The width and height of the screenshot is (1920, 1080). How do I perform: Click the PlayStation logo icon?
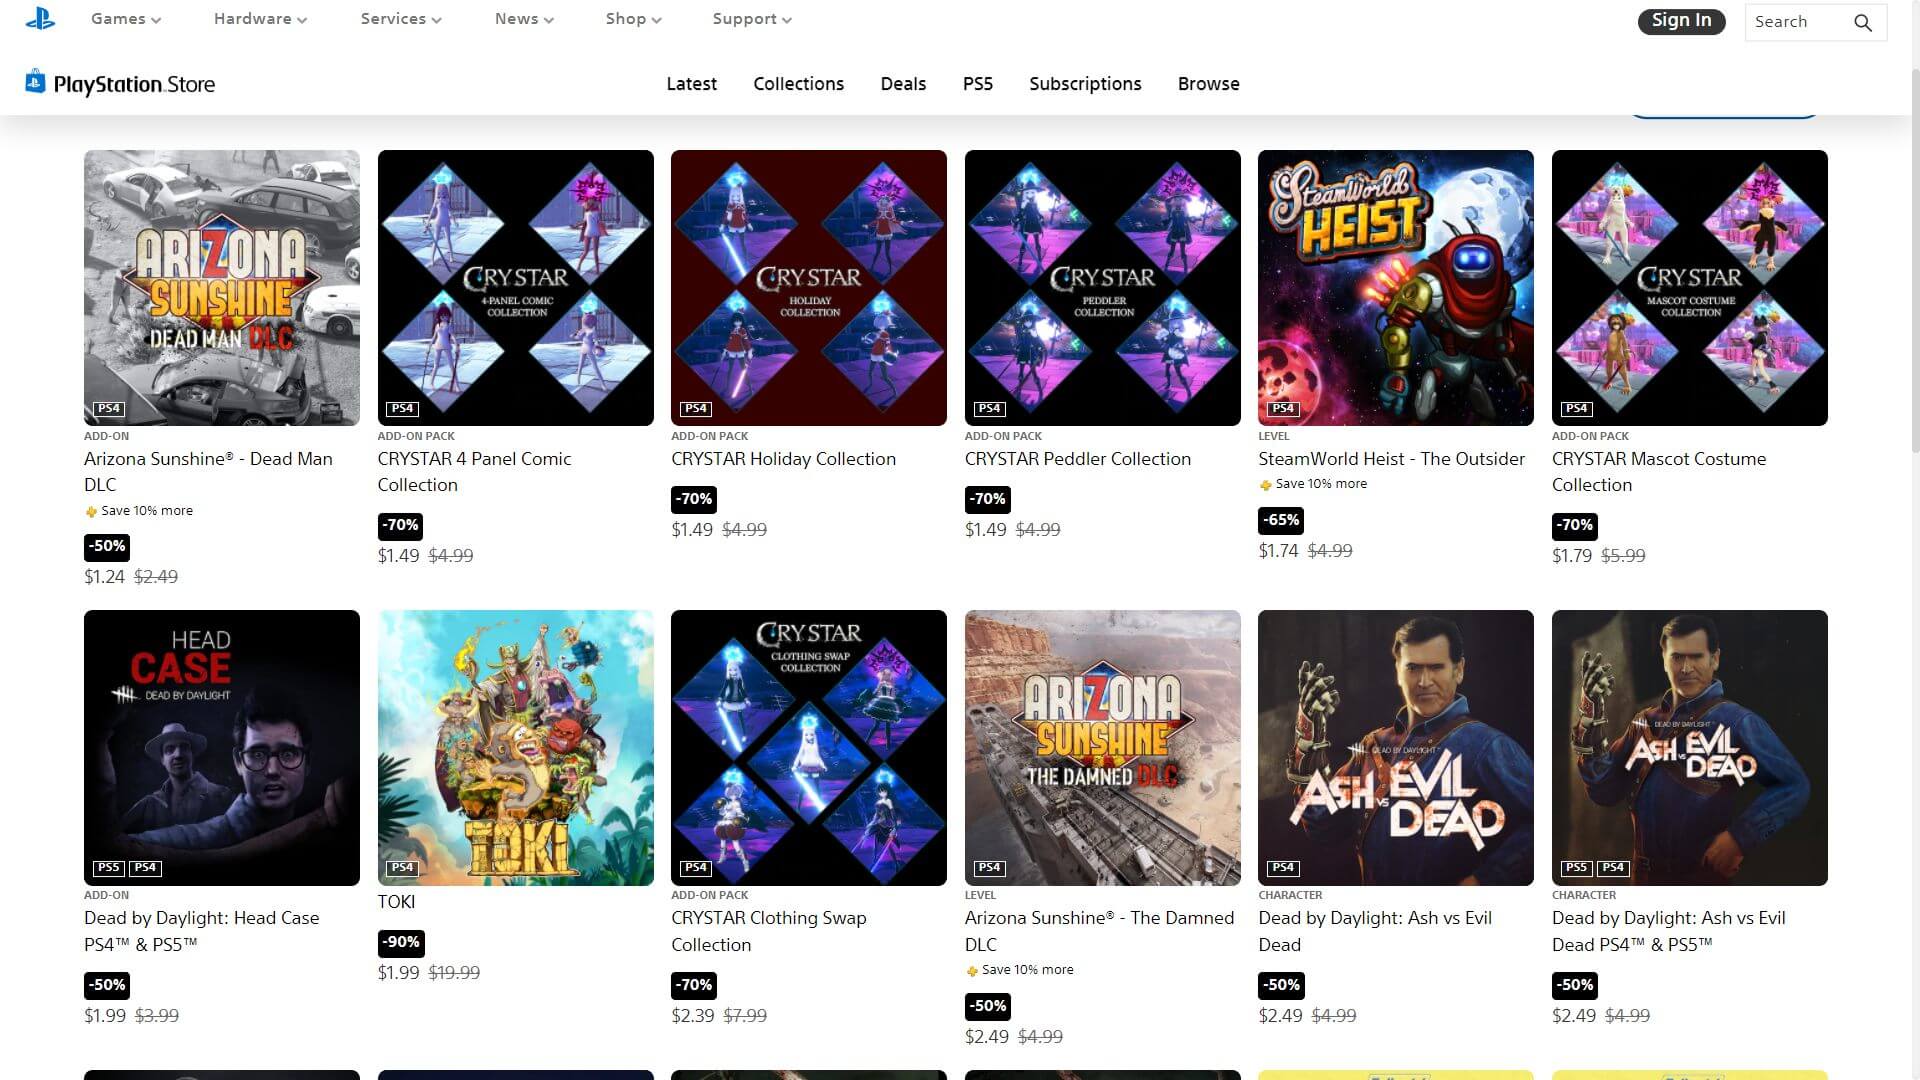point(40,18)
